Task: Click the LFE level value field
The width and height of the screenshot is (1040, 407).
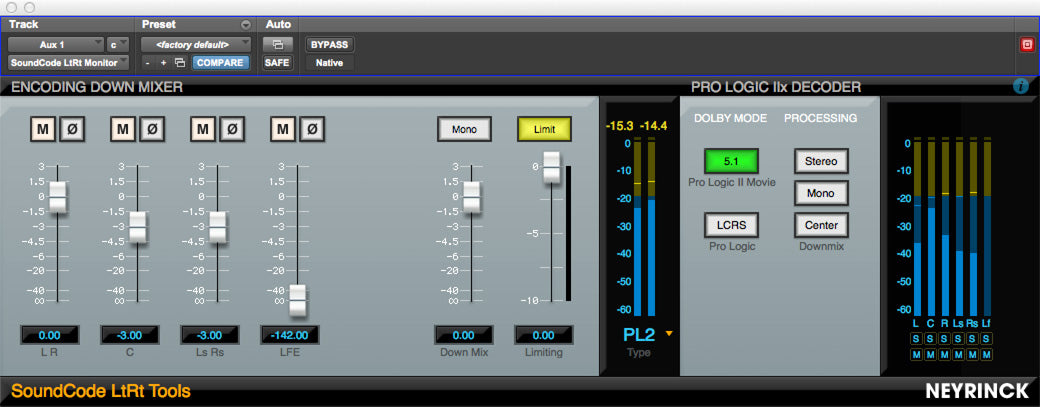Action: coord(289,335)
